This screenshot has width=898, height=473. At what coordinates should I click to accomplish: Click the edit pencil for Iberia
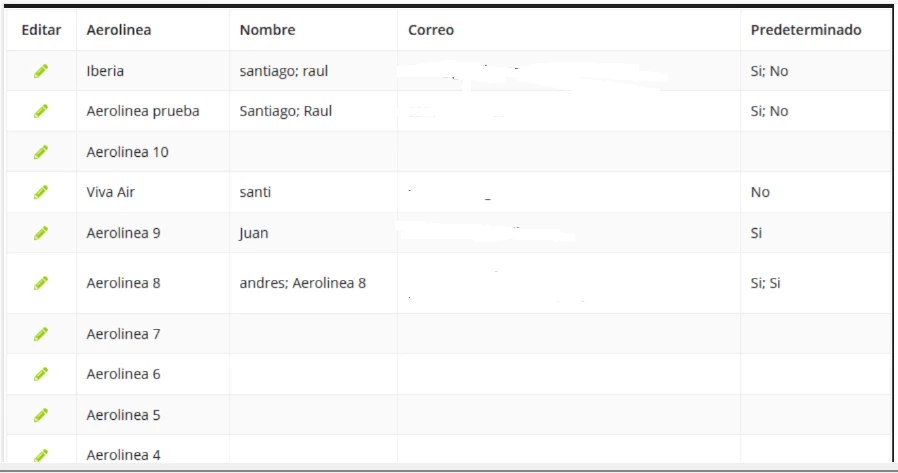(x=41, y=71)
